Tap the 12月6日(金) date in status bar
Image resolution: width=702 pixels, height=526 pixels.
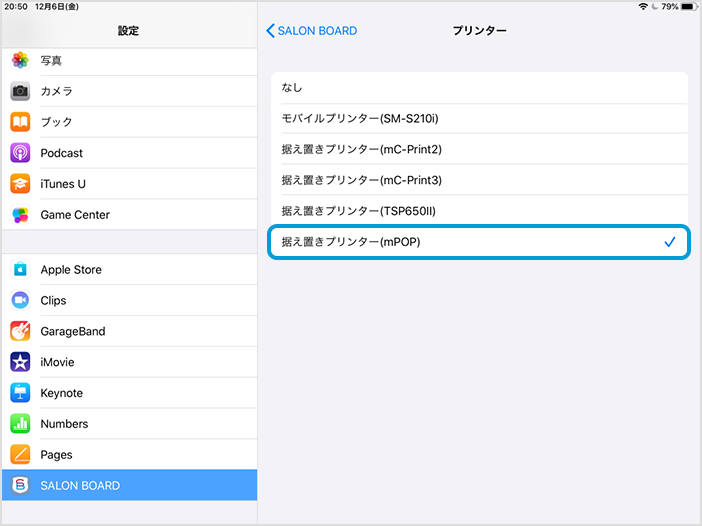click(57, 7)
